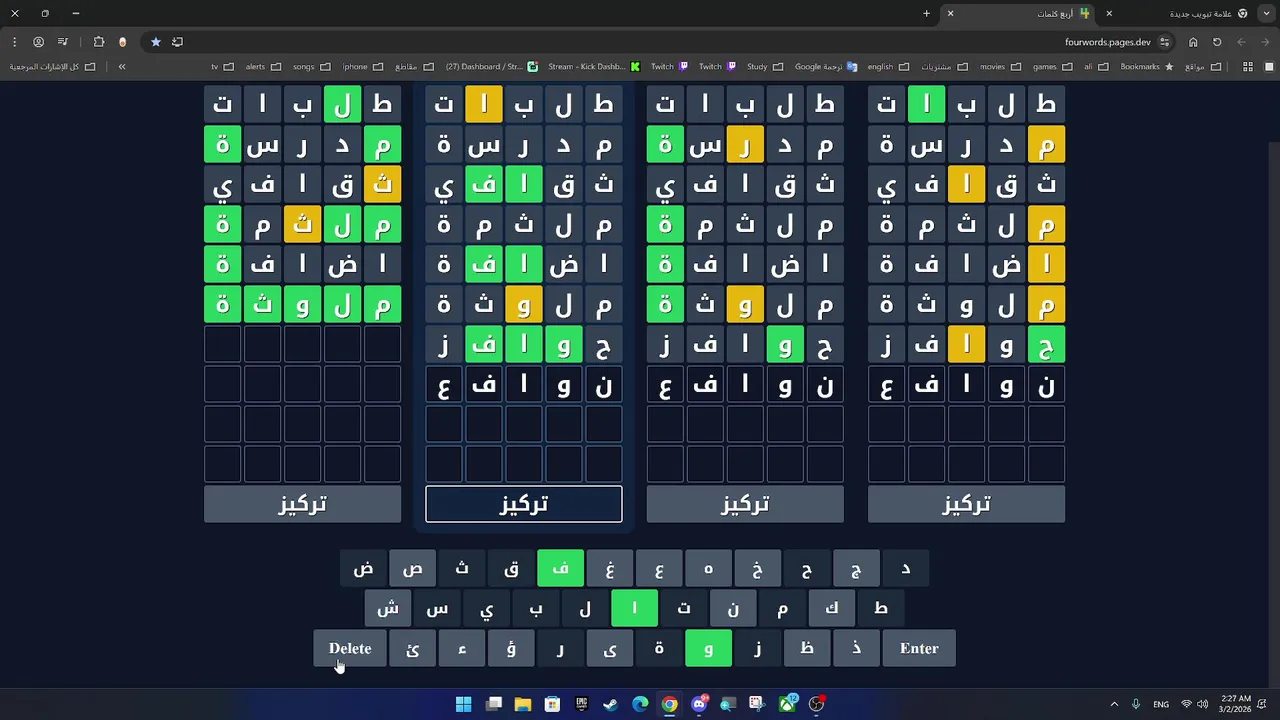Tap the خ key

tap(758, 568)
